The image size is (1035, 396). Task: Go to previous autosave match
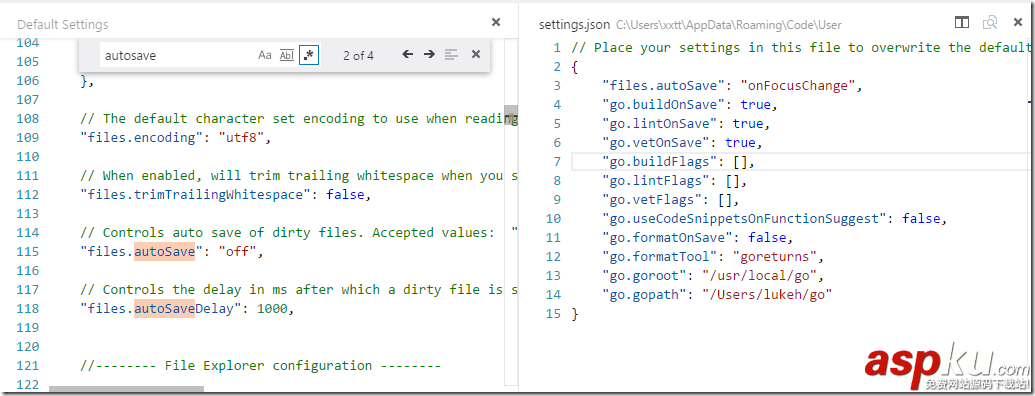(x=408, y=55)
